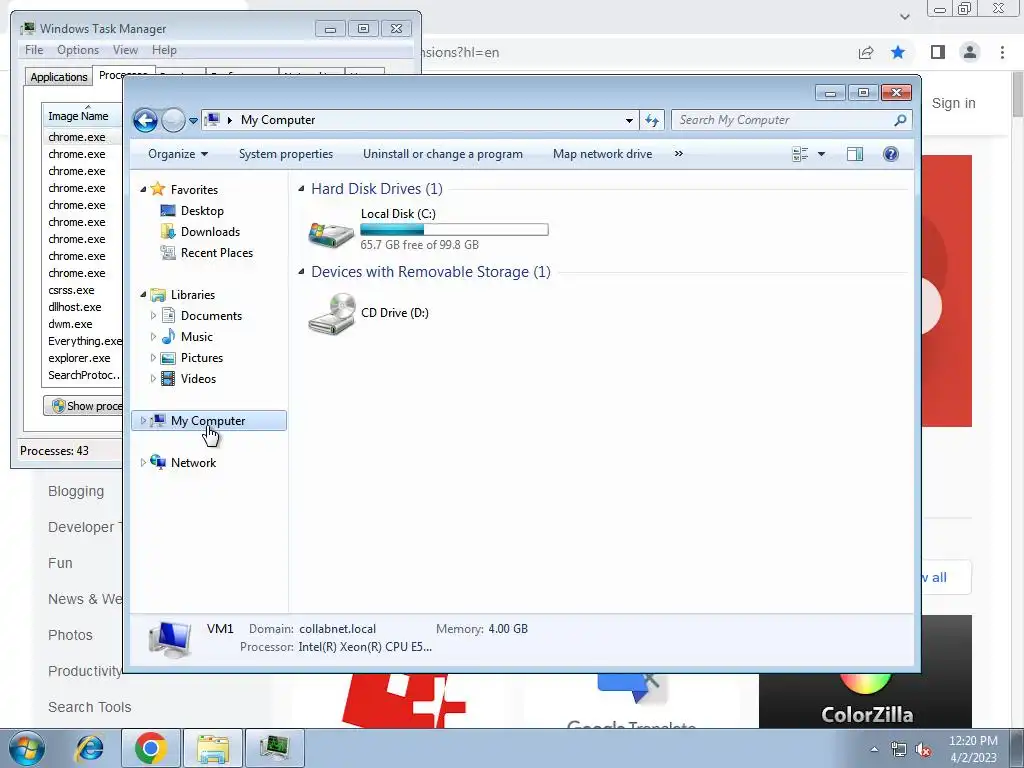Click Chrome profile avatar icon
1024x768 pixels.
(970, 52)
